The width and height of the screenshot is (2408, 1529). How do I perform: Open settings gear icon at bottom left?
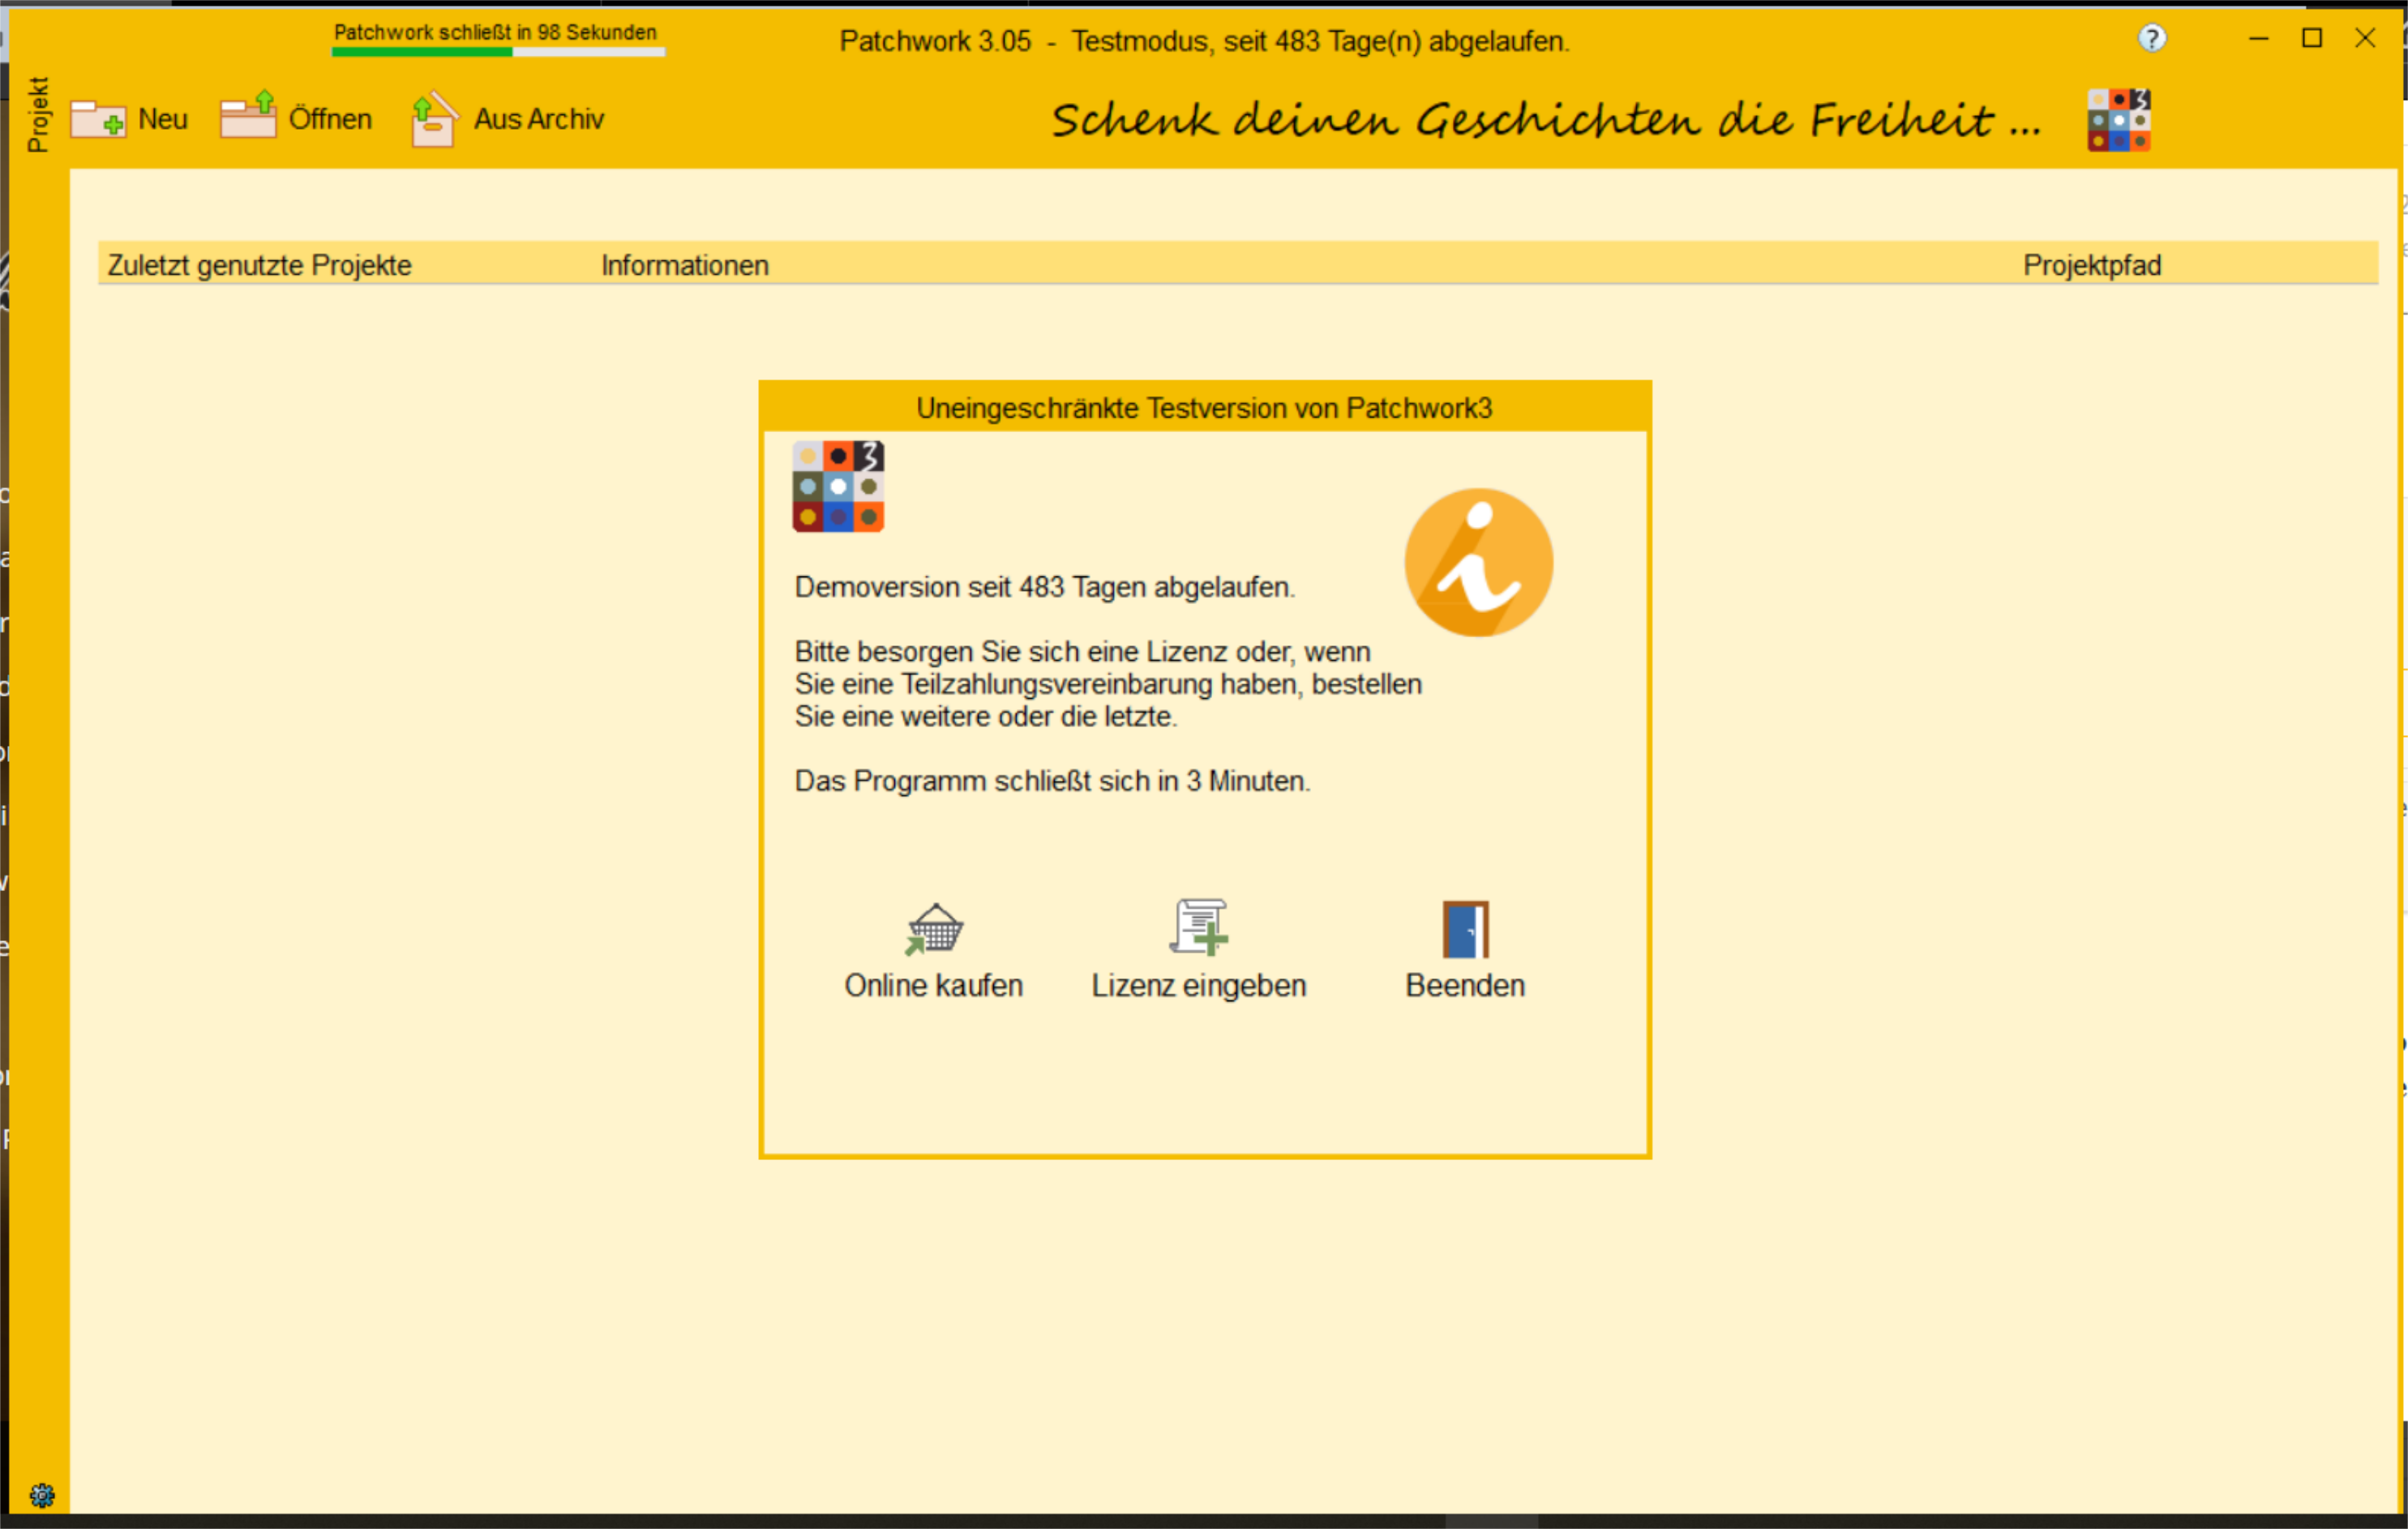tap(42, 1495)
